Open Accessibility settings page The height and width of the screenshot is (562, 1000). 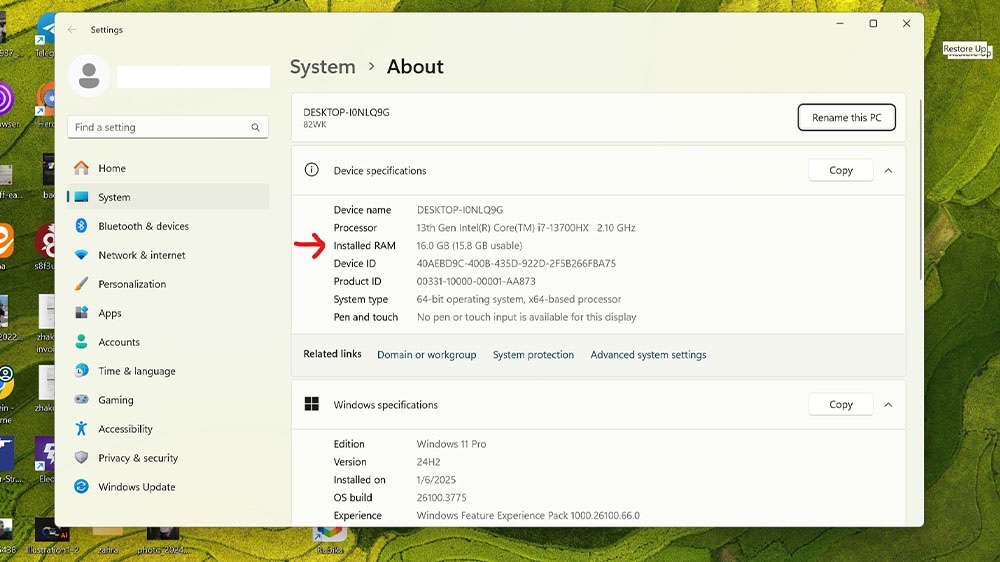[168, 429]
